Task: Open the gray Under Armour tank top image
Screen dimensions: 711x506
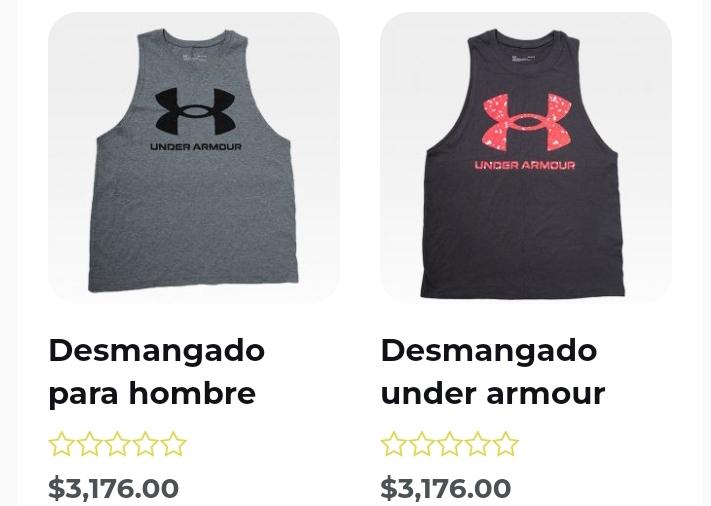Action: click(x=194, y=157)
